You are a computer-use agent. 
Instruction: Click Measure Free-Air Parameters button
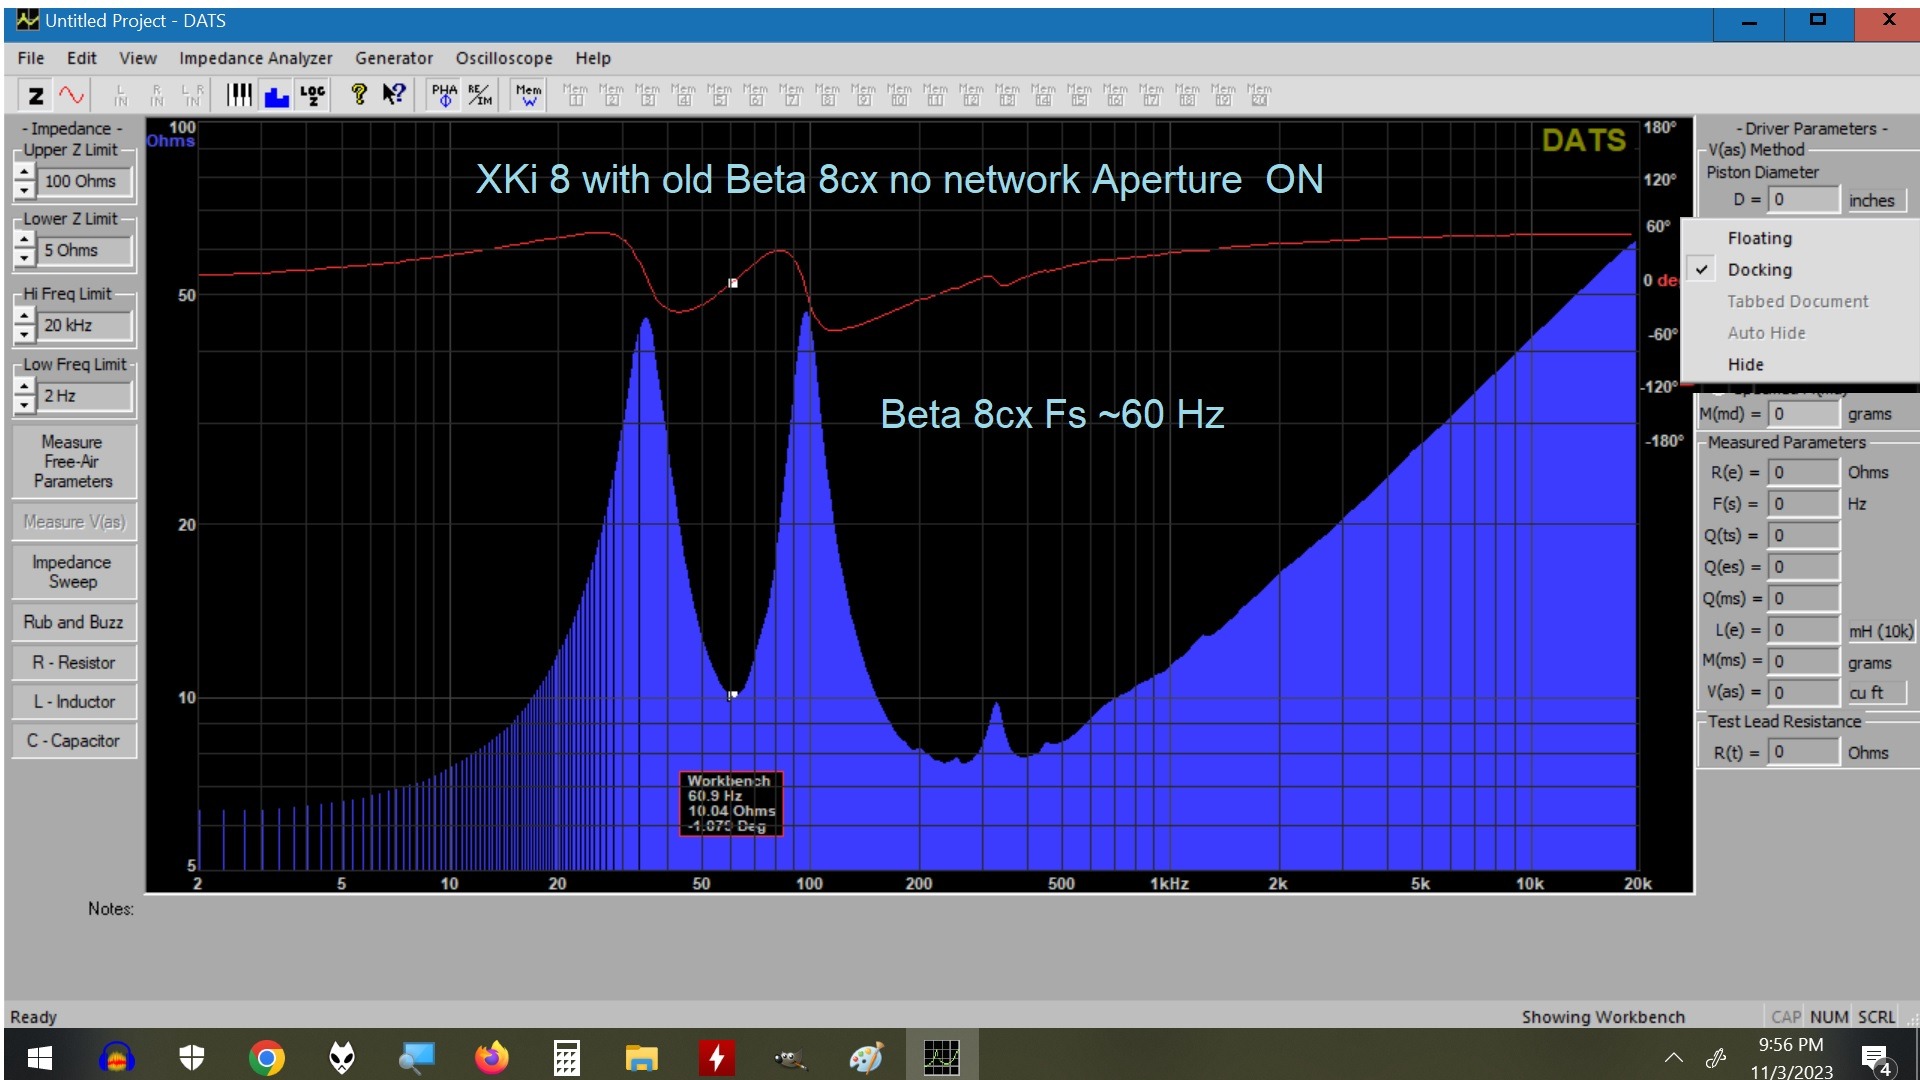click(73, 461)
